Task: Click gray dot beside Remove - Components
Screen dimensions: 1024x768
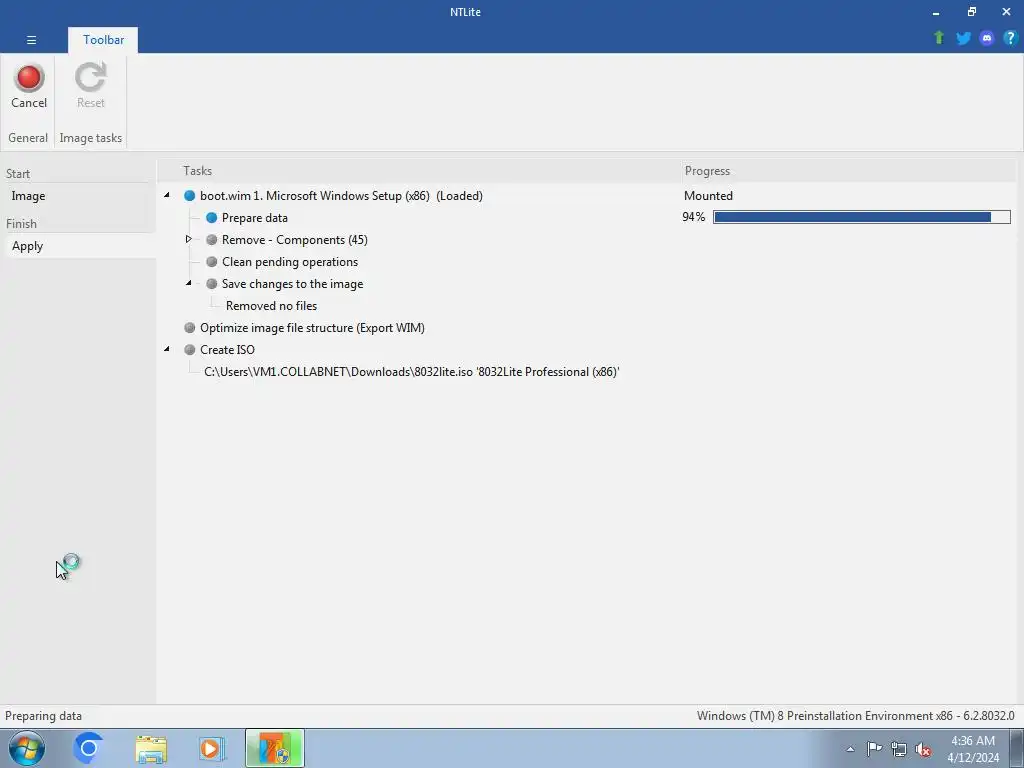Action: tap(212, 240)
